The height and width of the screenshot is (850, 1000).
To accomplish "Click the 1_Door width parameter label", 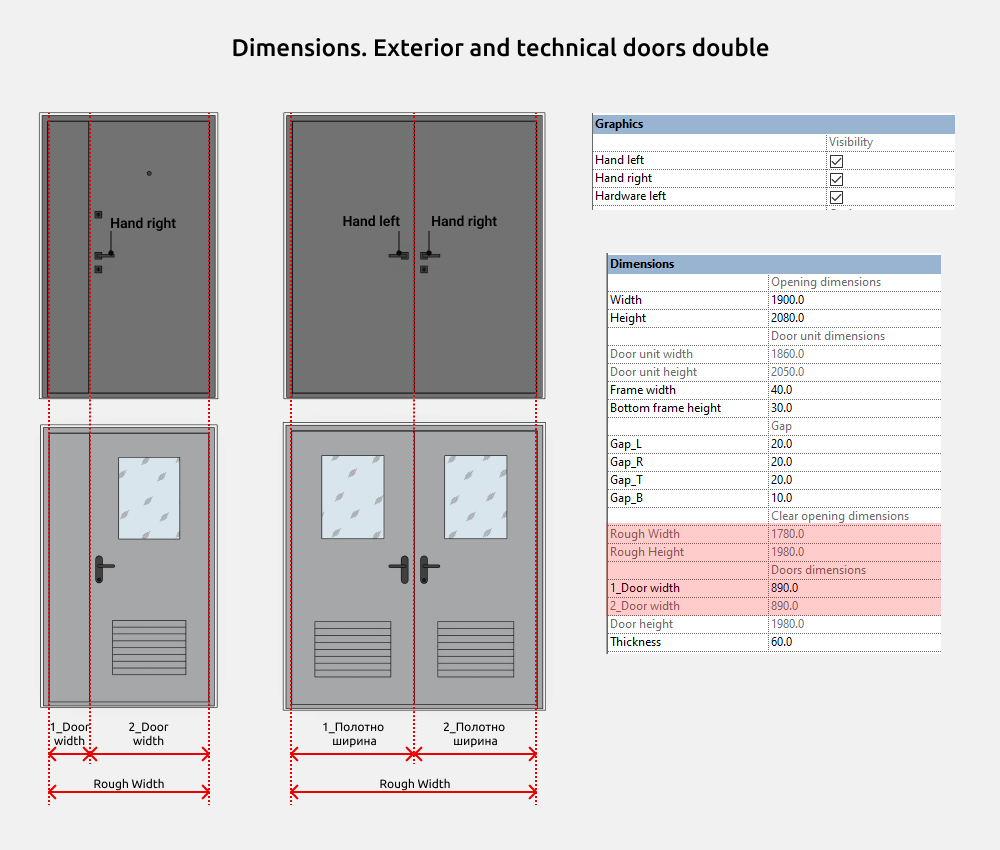I will [x=645, y=588].
